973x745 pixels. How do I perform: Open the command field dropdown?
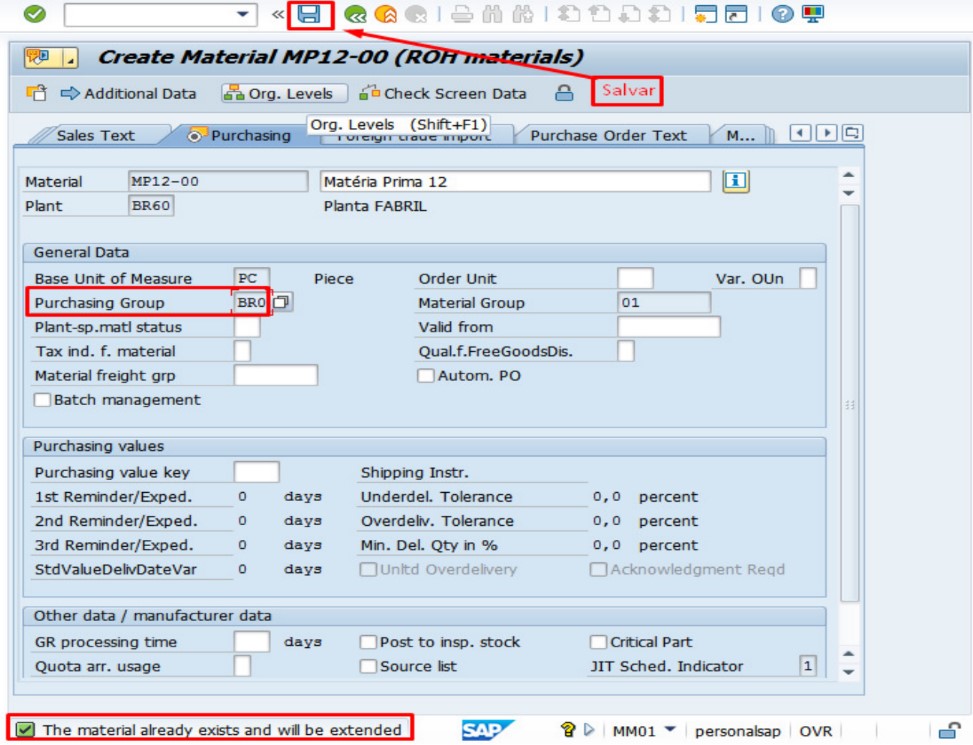(x=243, y=14)
